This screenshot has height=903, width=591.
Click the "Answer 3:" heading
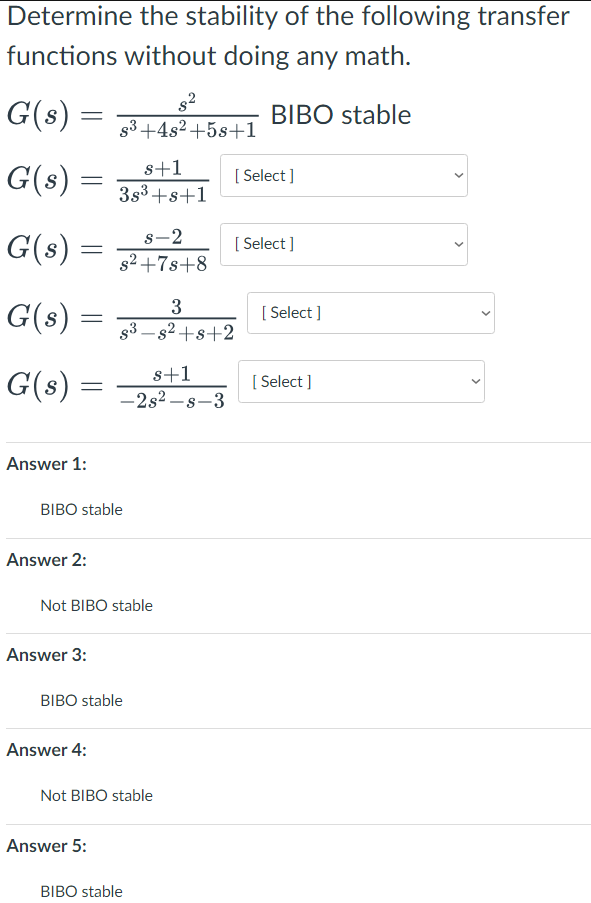[46, 654]
